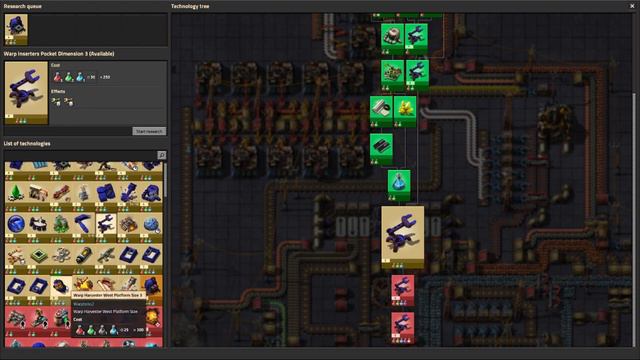Open the stone furnace green tree node
Image resolution: width=640 pixels, height=360 pixels.
click(x=392, y=39)
